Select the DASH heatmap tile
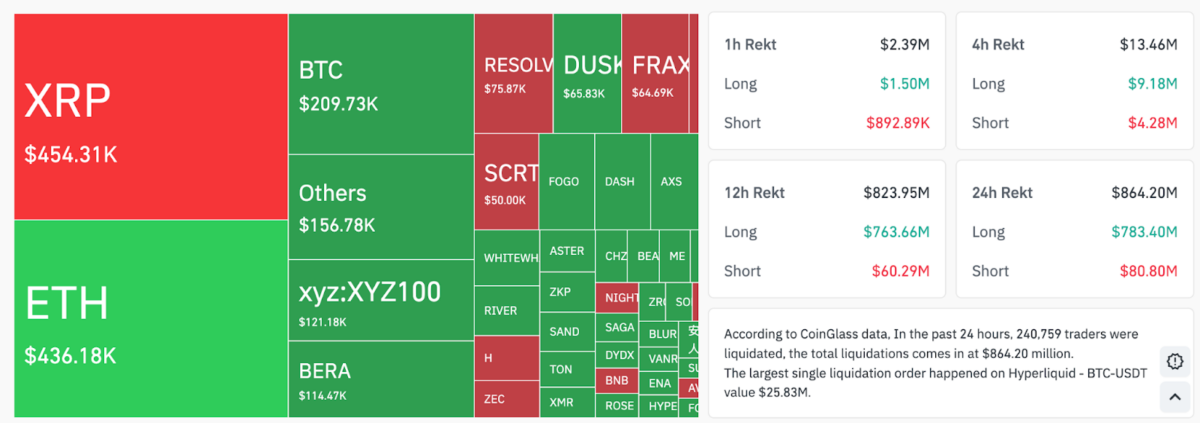 pos(621,181)
